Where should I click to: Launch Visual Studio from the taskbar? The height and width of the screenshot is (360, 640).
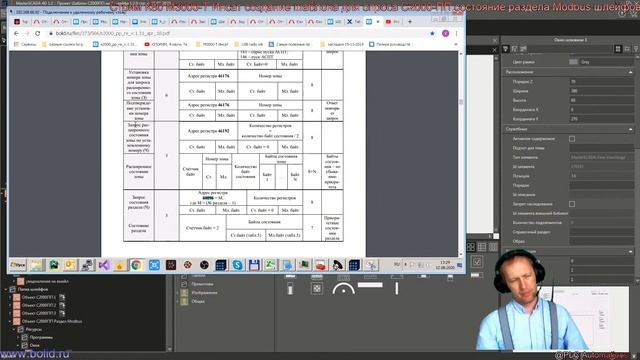tap(104, 265)
